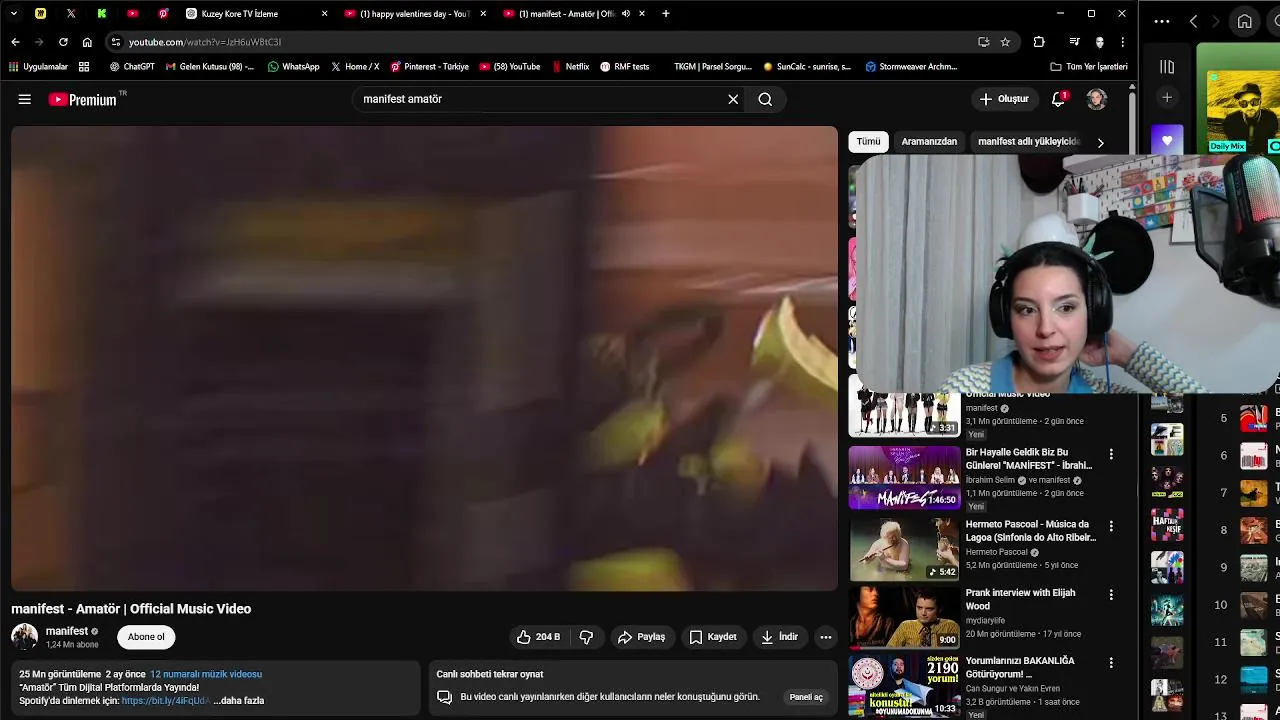The image size is (1280, 720).
Task: Open options for Bir Hayalle Geldik video
Action: pyautogui.click(x=1111, y=454)
